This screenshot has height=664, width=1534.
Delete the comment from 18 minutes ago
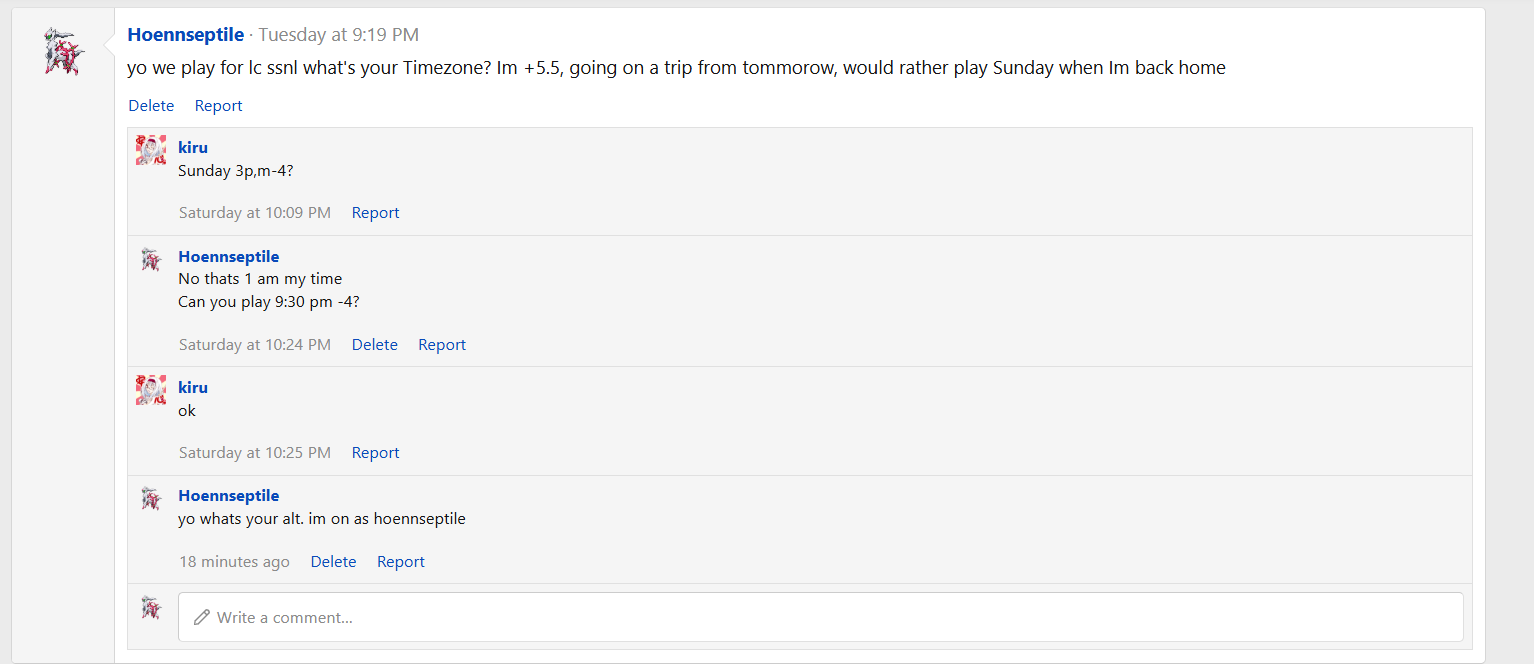(x=333, y=562)
